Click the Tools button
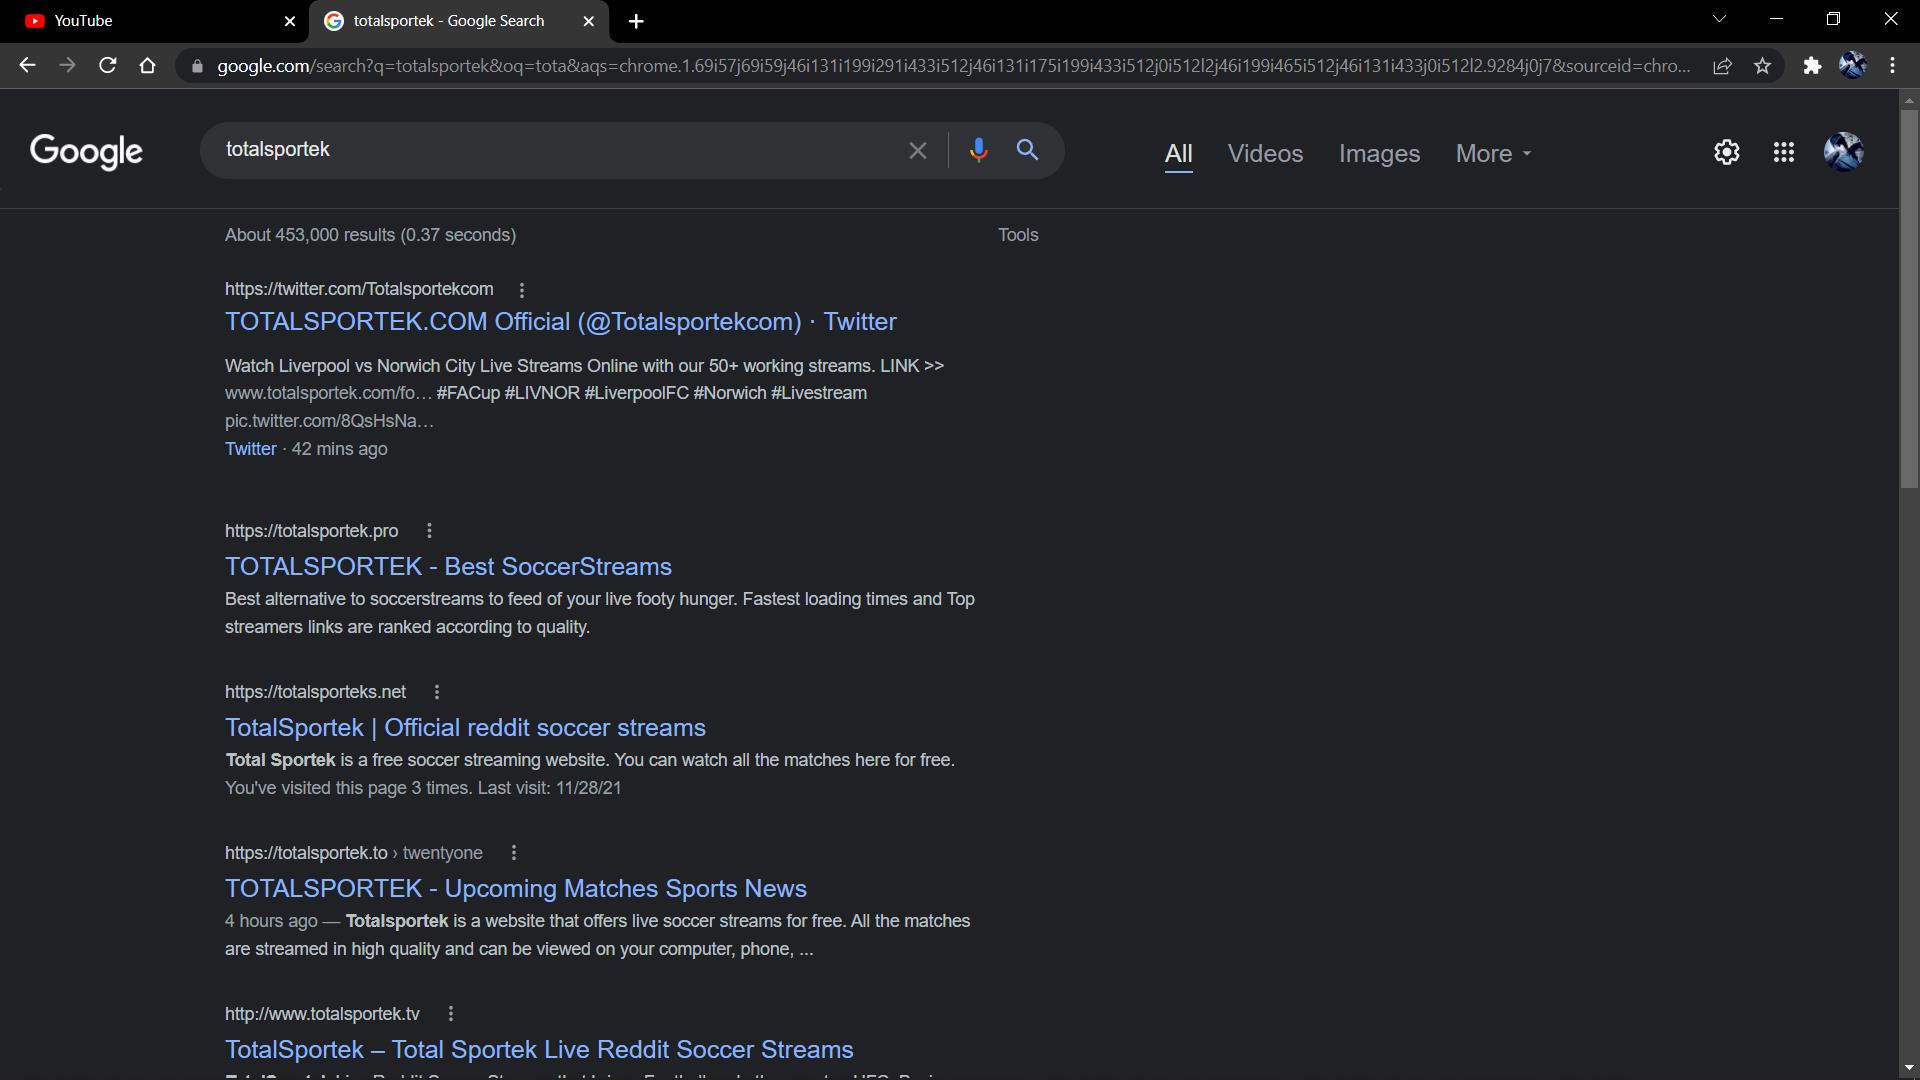Viewport: 1920px width, 1080px height. tap(1017, 235)
